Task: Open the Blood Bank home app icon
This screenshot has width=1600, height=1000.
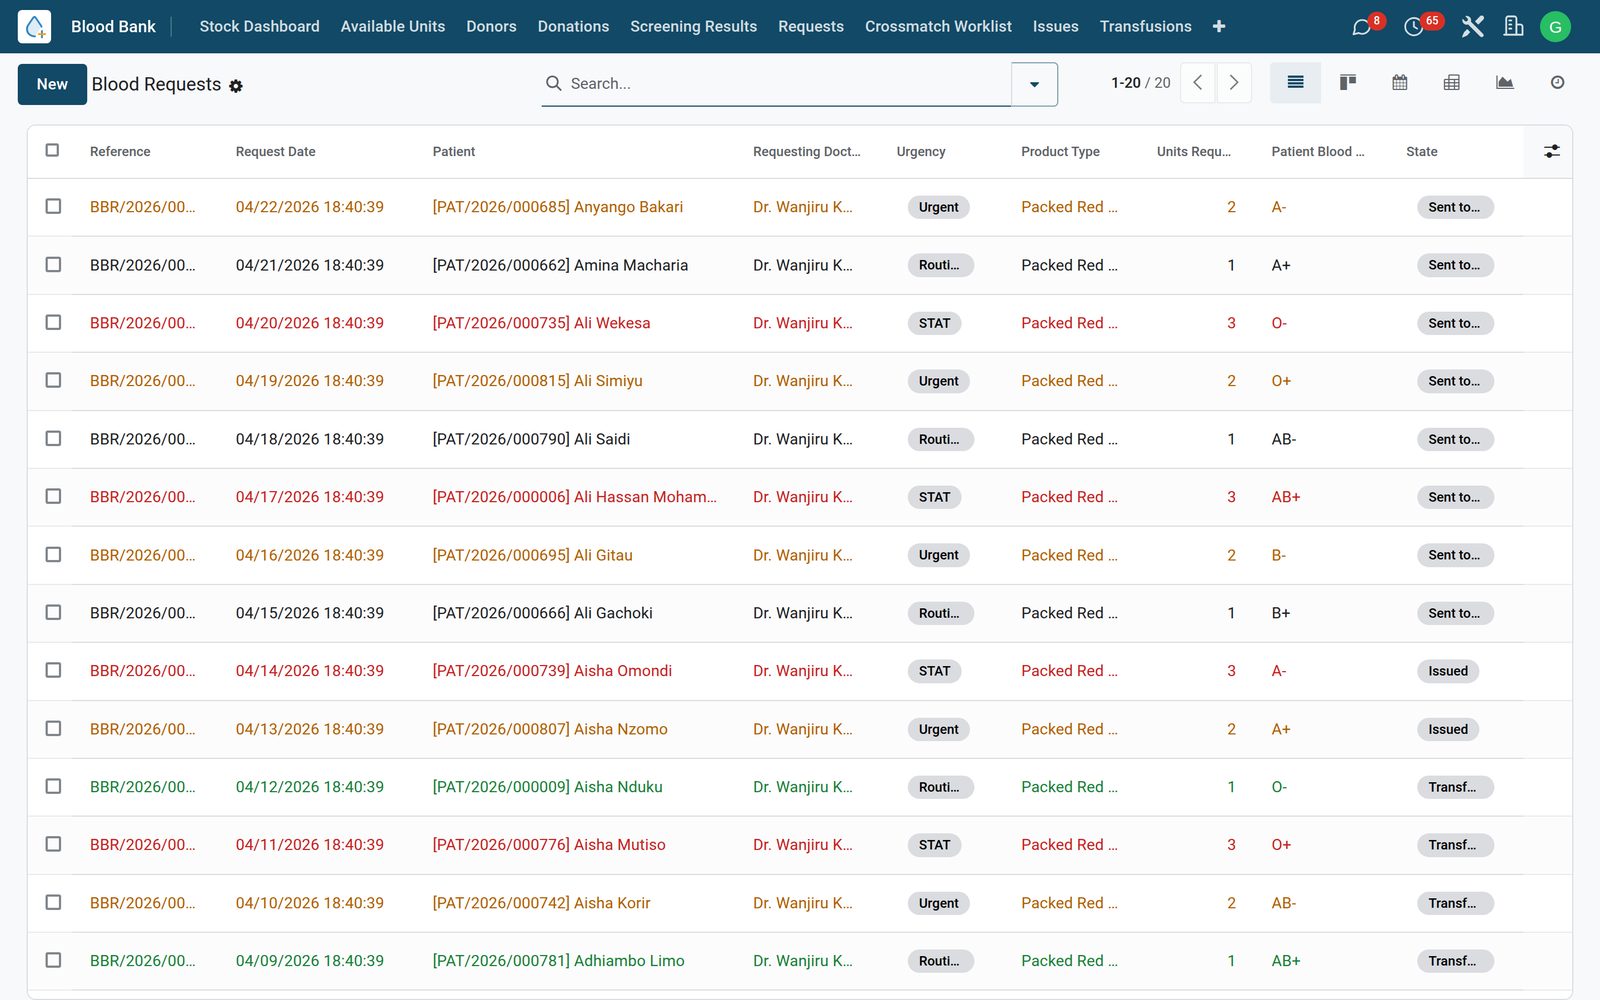Action: pos(34,26)
